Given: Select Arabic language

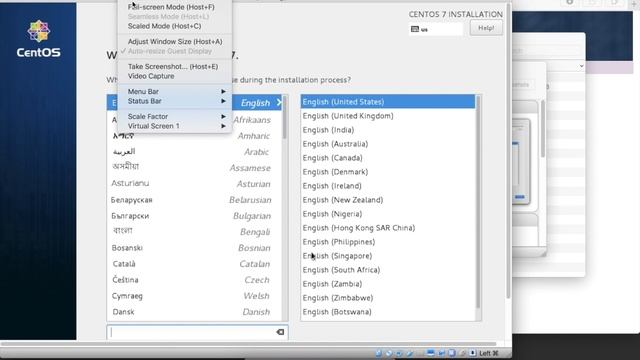Looking at the screenshot, I should 195,152.
